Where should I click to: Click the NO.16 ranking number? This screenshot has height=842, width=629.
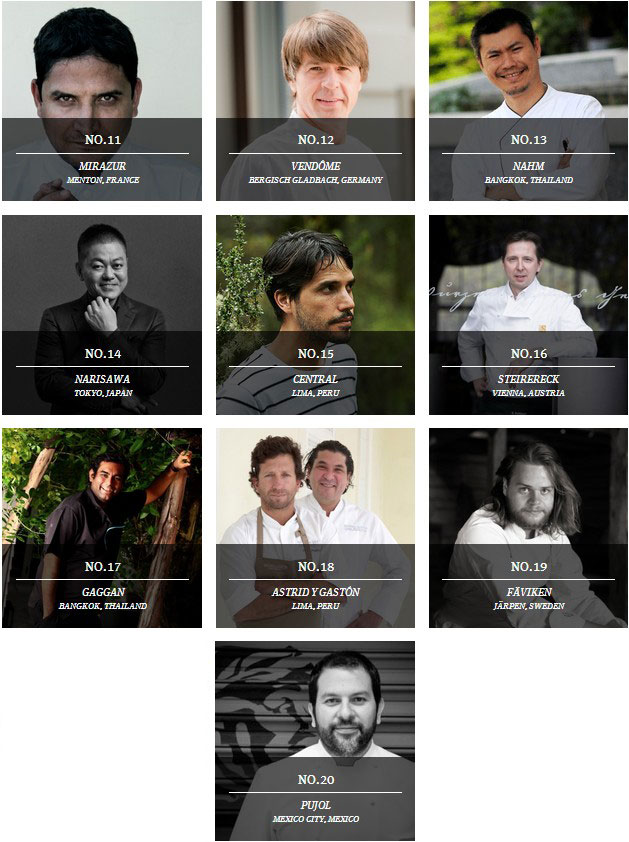click(x=529, y=353)
